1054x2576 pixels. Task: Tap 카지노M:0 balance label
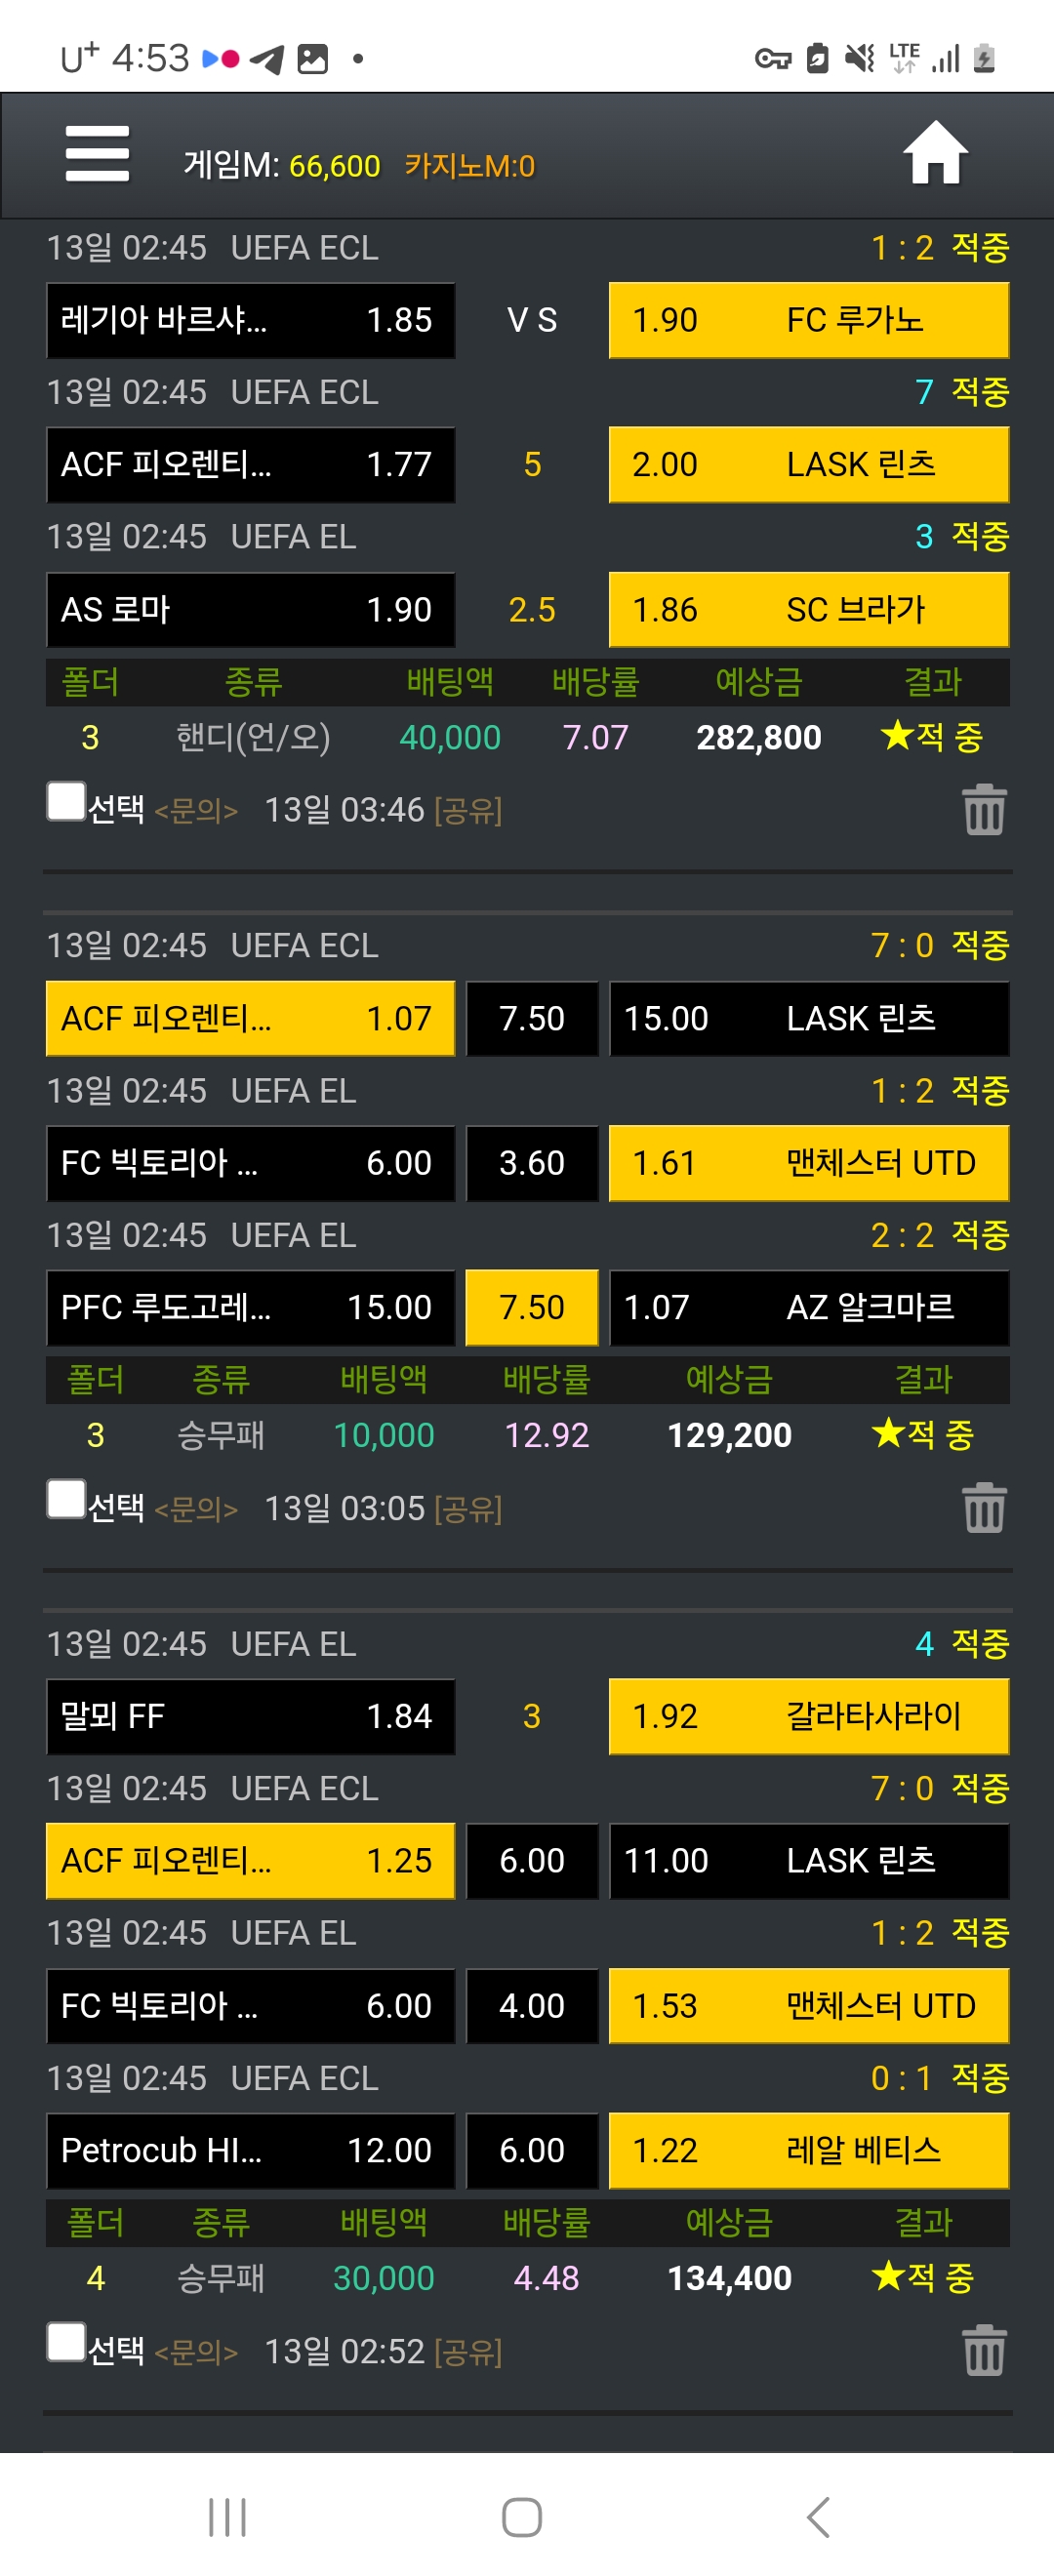(470, 165)
